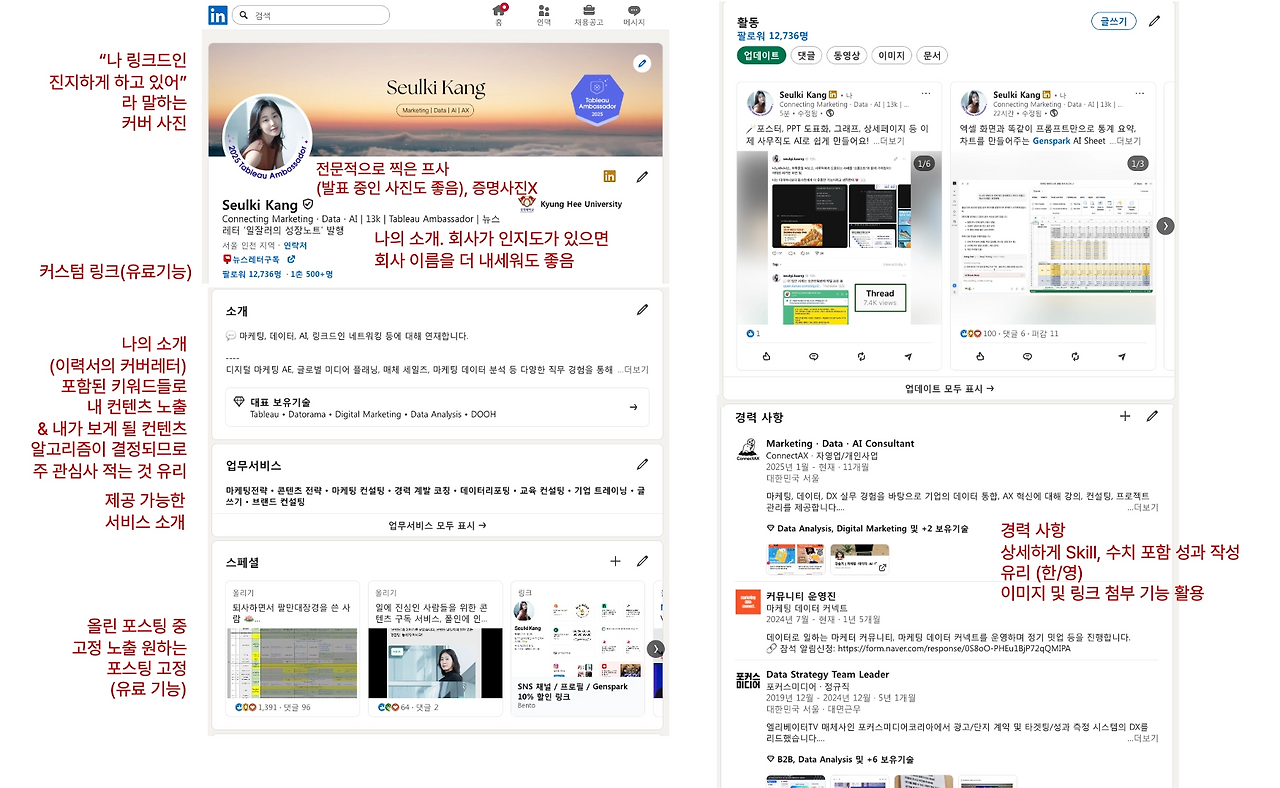Edit the cover photo with the pencil icon
Image resolution: width=1280 pixels, height=788 pixels.
click(x=642, y=63)
